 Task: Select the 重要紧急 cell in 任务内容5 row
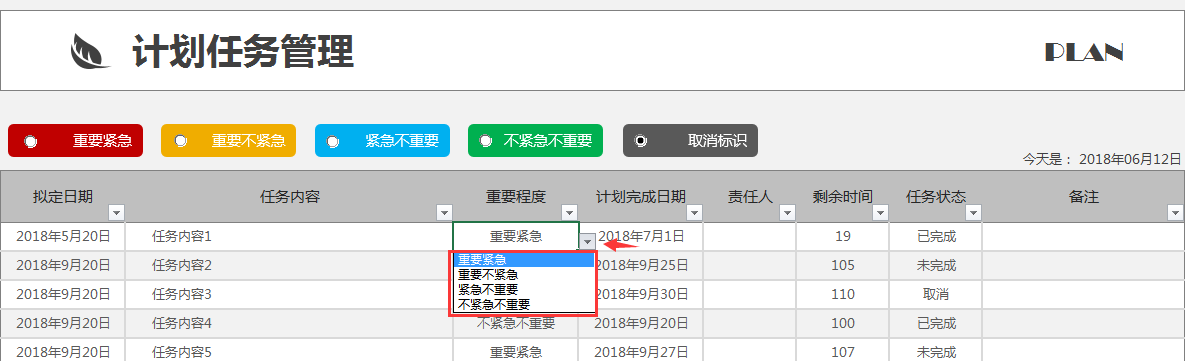click(515, 351)
